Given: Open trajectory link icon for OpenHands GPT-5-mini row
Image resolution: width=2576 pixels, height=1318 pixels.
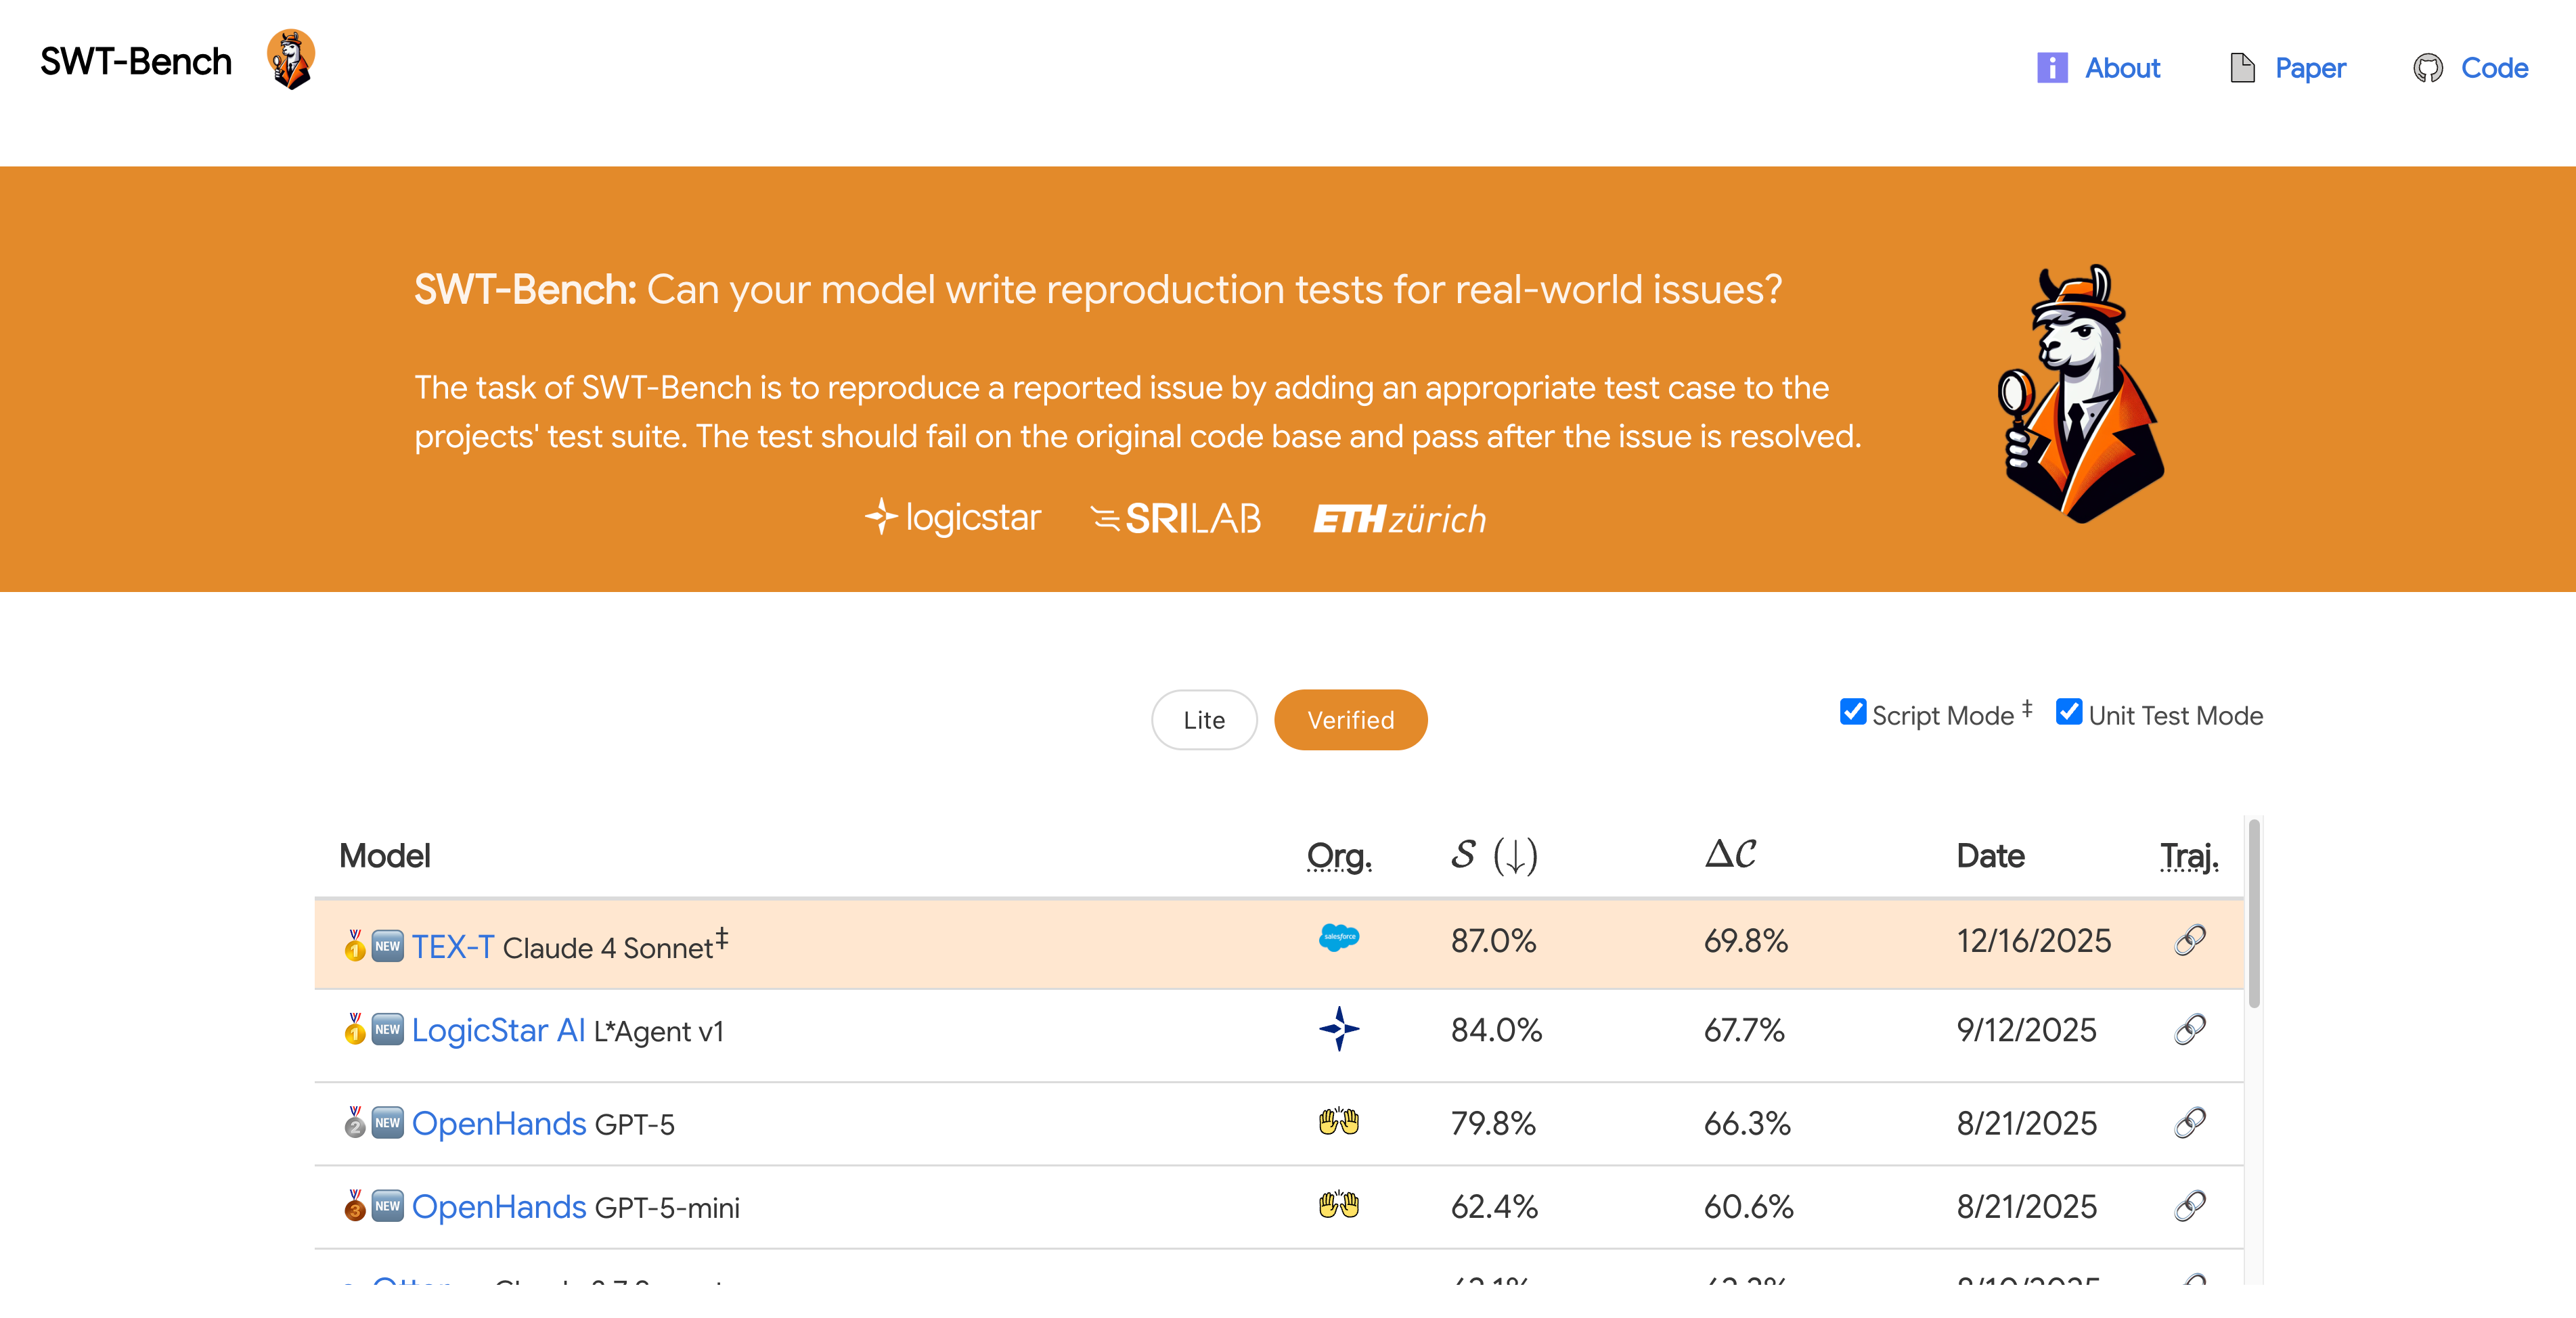Looking at the screenshot, I should click(2189, 1205).
